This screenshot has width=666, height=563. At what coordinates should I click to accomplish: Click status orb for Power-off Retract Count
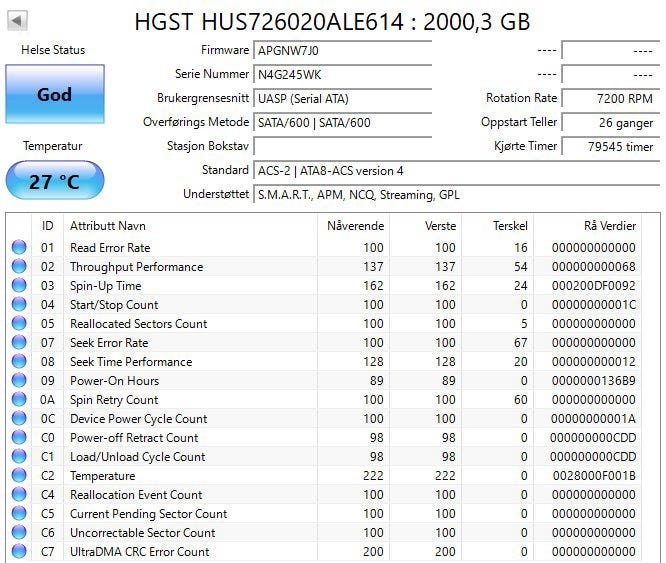coord(19,437)
